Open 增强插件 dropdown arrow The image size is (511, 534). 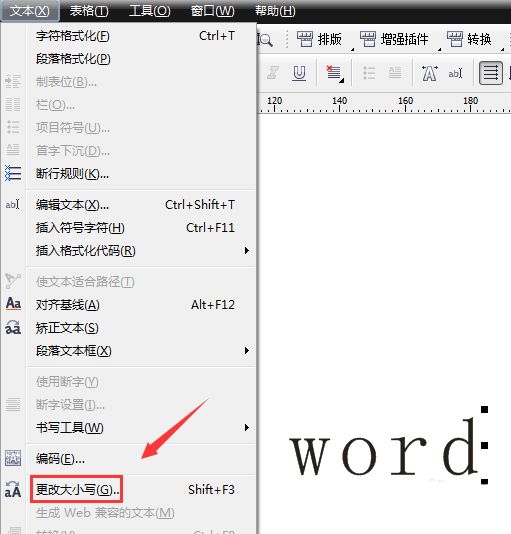439,49
